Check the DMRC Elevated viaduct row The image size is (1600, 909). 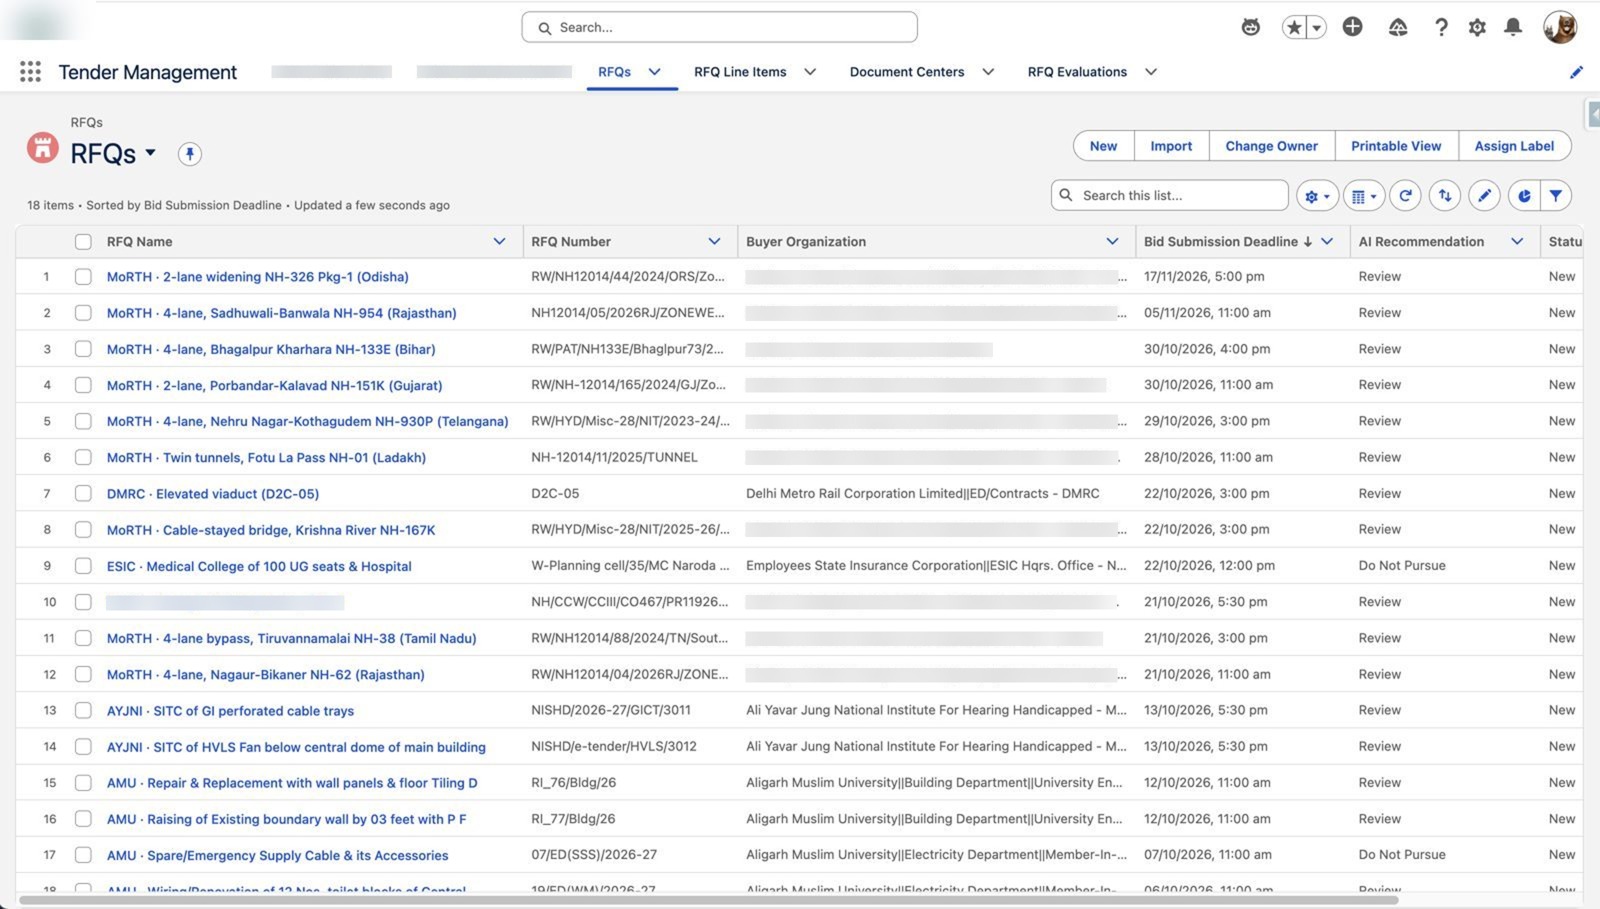tap(83, 494)
